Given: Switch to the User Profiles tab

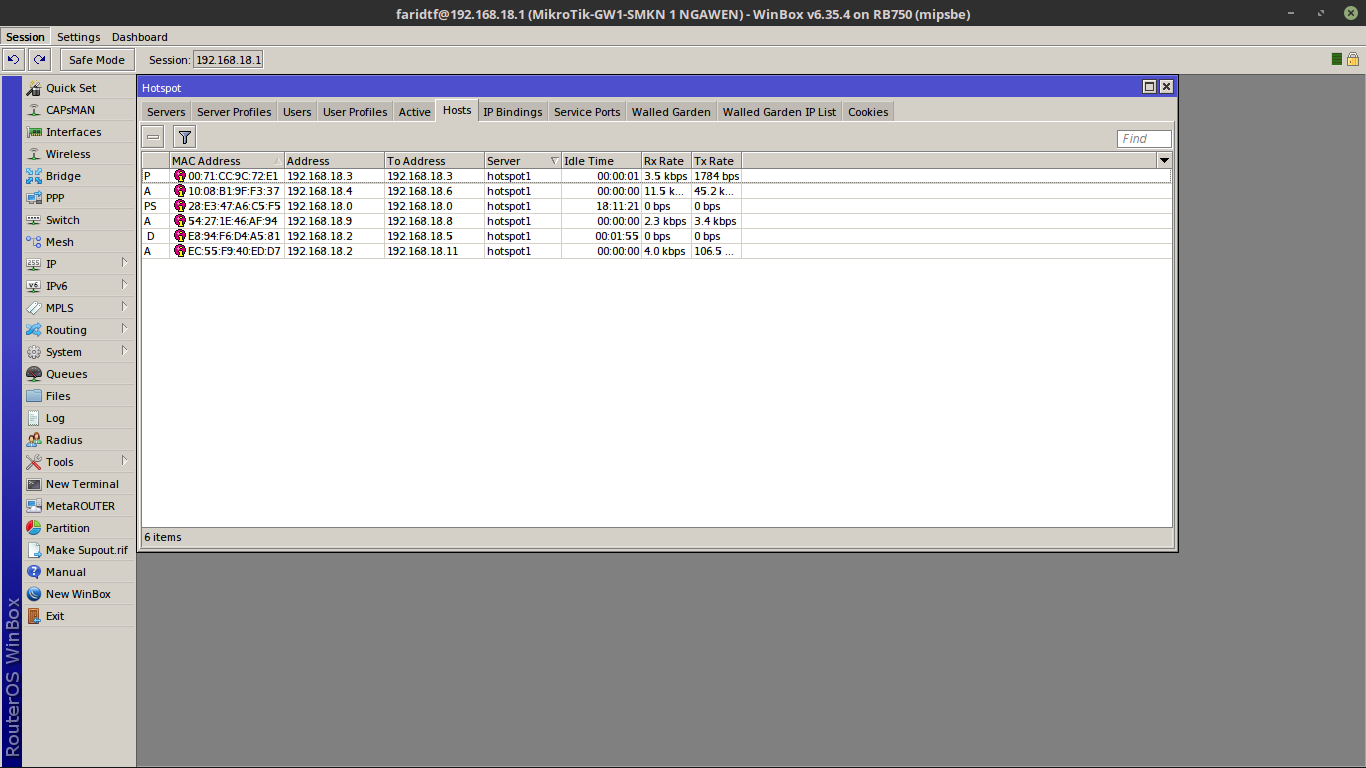Looking at the screenshot, I should [355, 112].
